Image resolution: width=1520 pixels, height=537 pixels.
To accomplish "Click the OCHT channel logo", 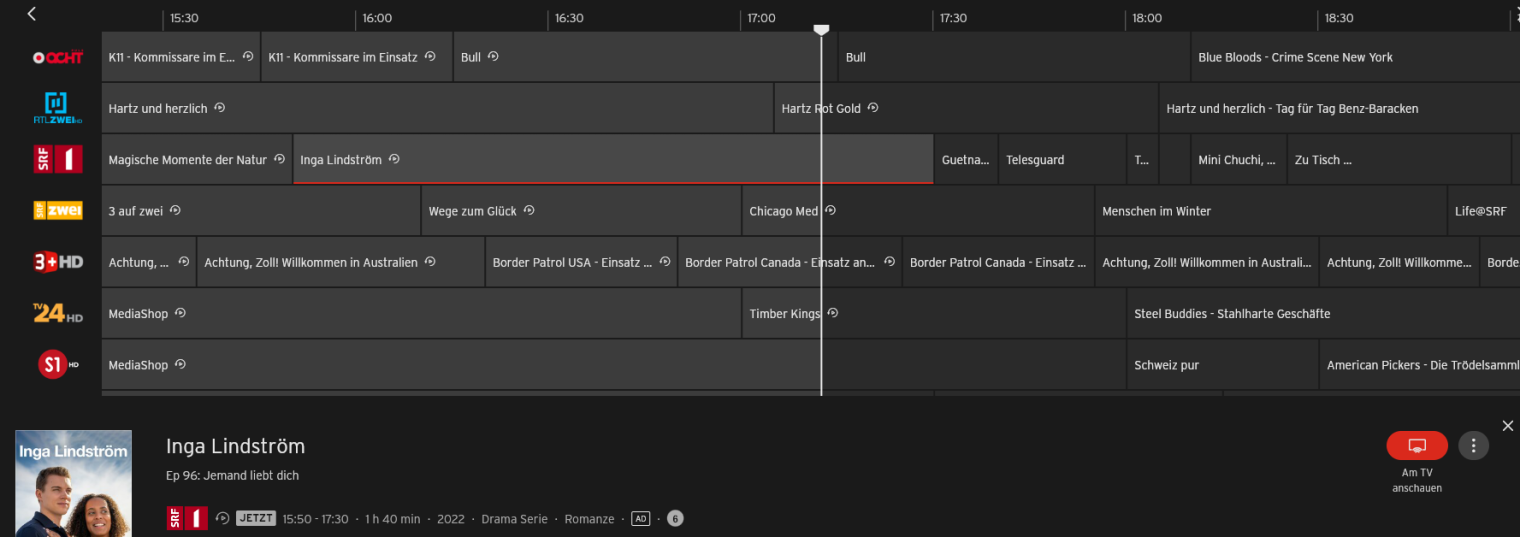I will click(x=57, y=58).
